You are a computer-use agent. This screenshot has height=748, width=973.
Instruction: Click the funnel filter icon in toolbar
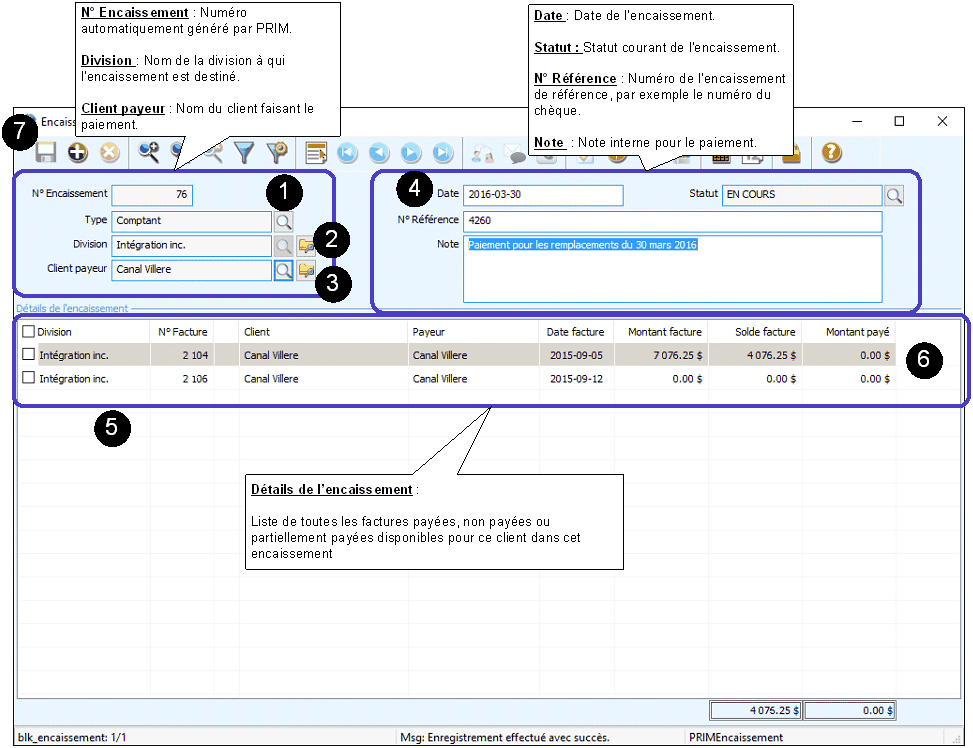tap(244, 153)
